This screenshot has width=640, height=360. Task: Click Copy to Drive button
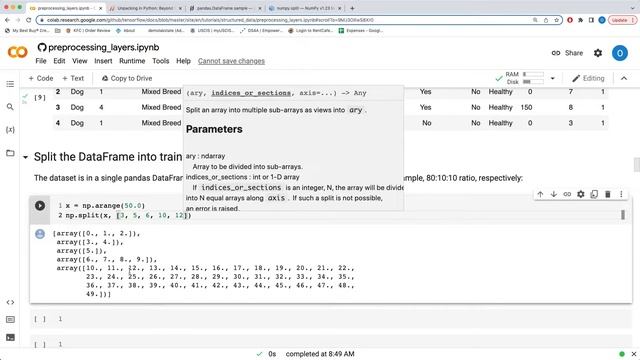click(127, 78)
